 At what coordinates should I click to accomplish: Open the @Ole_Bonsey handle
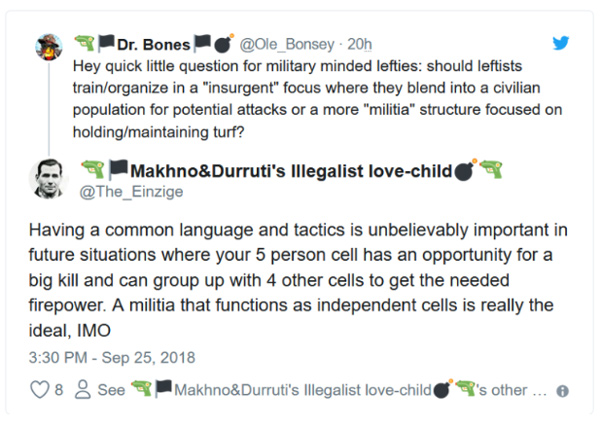coord(289,44)
